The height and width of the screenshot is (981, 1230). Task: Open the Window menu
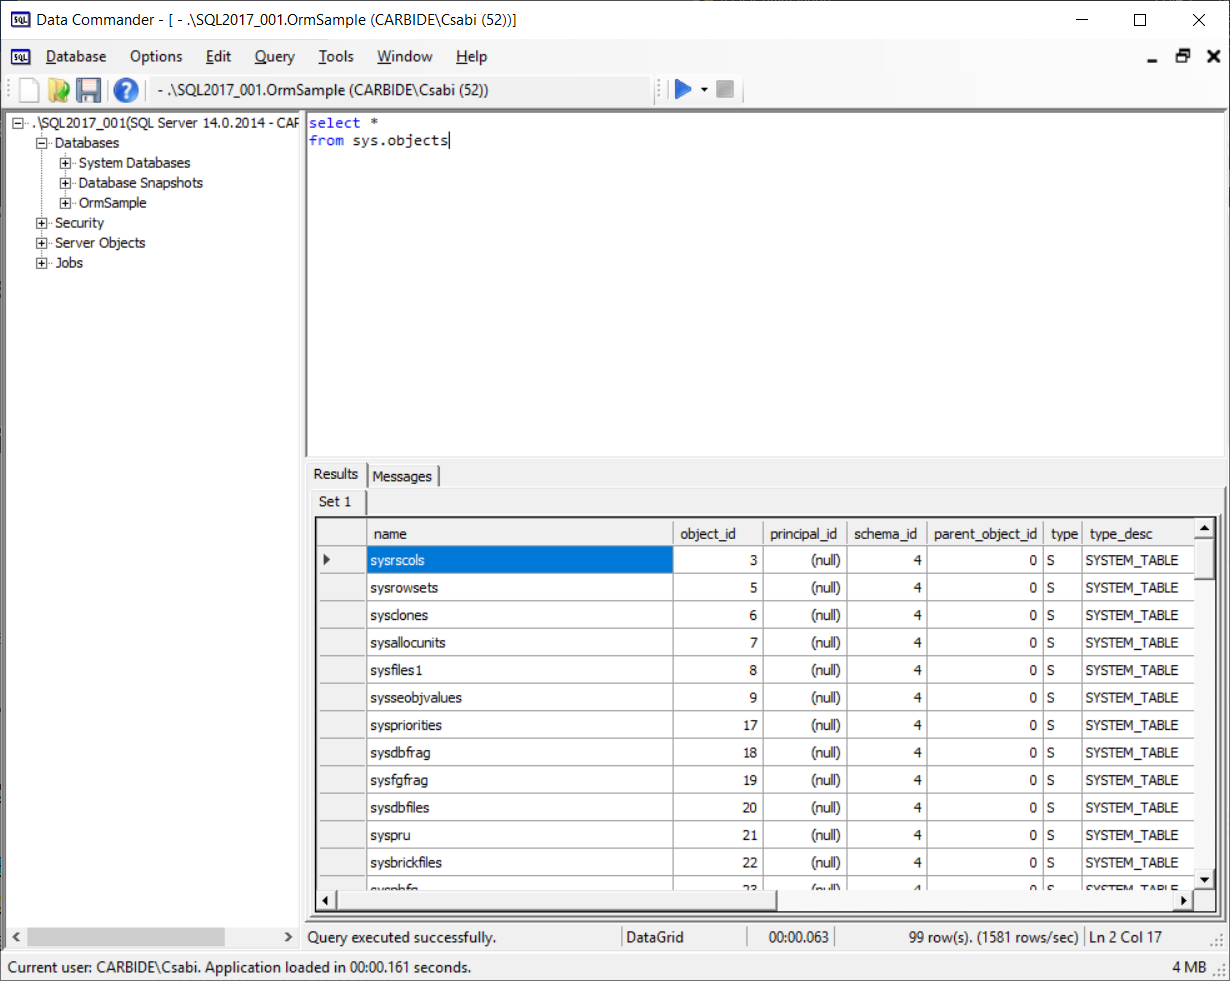[x=404, y=57]
